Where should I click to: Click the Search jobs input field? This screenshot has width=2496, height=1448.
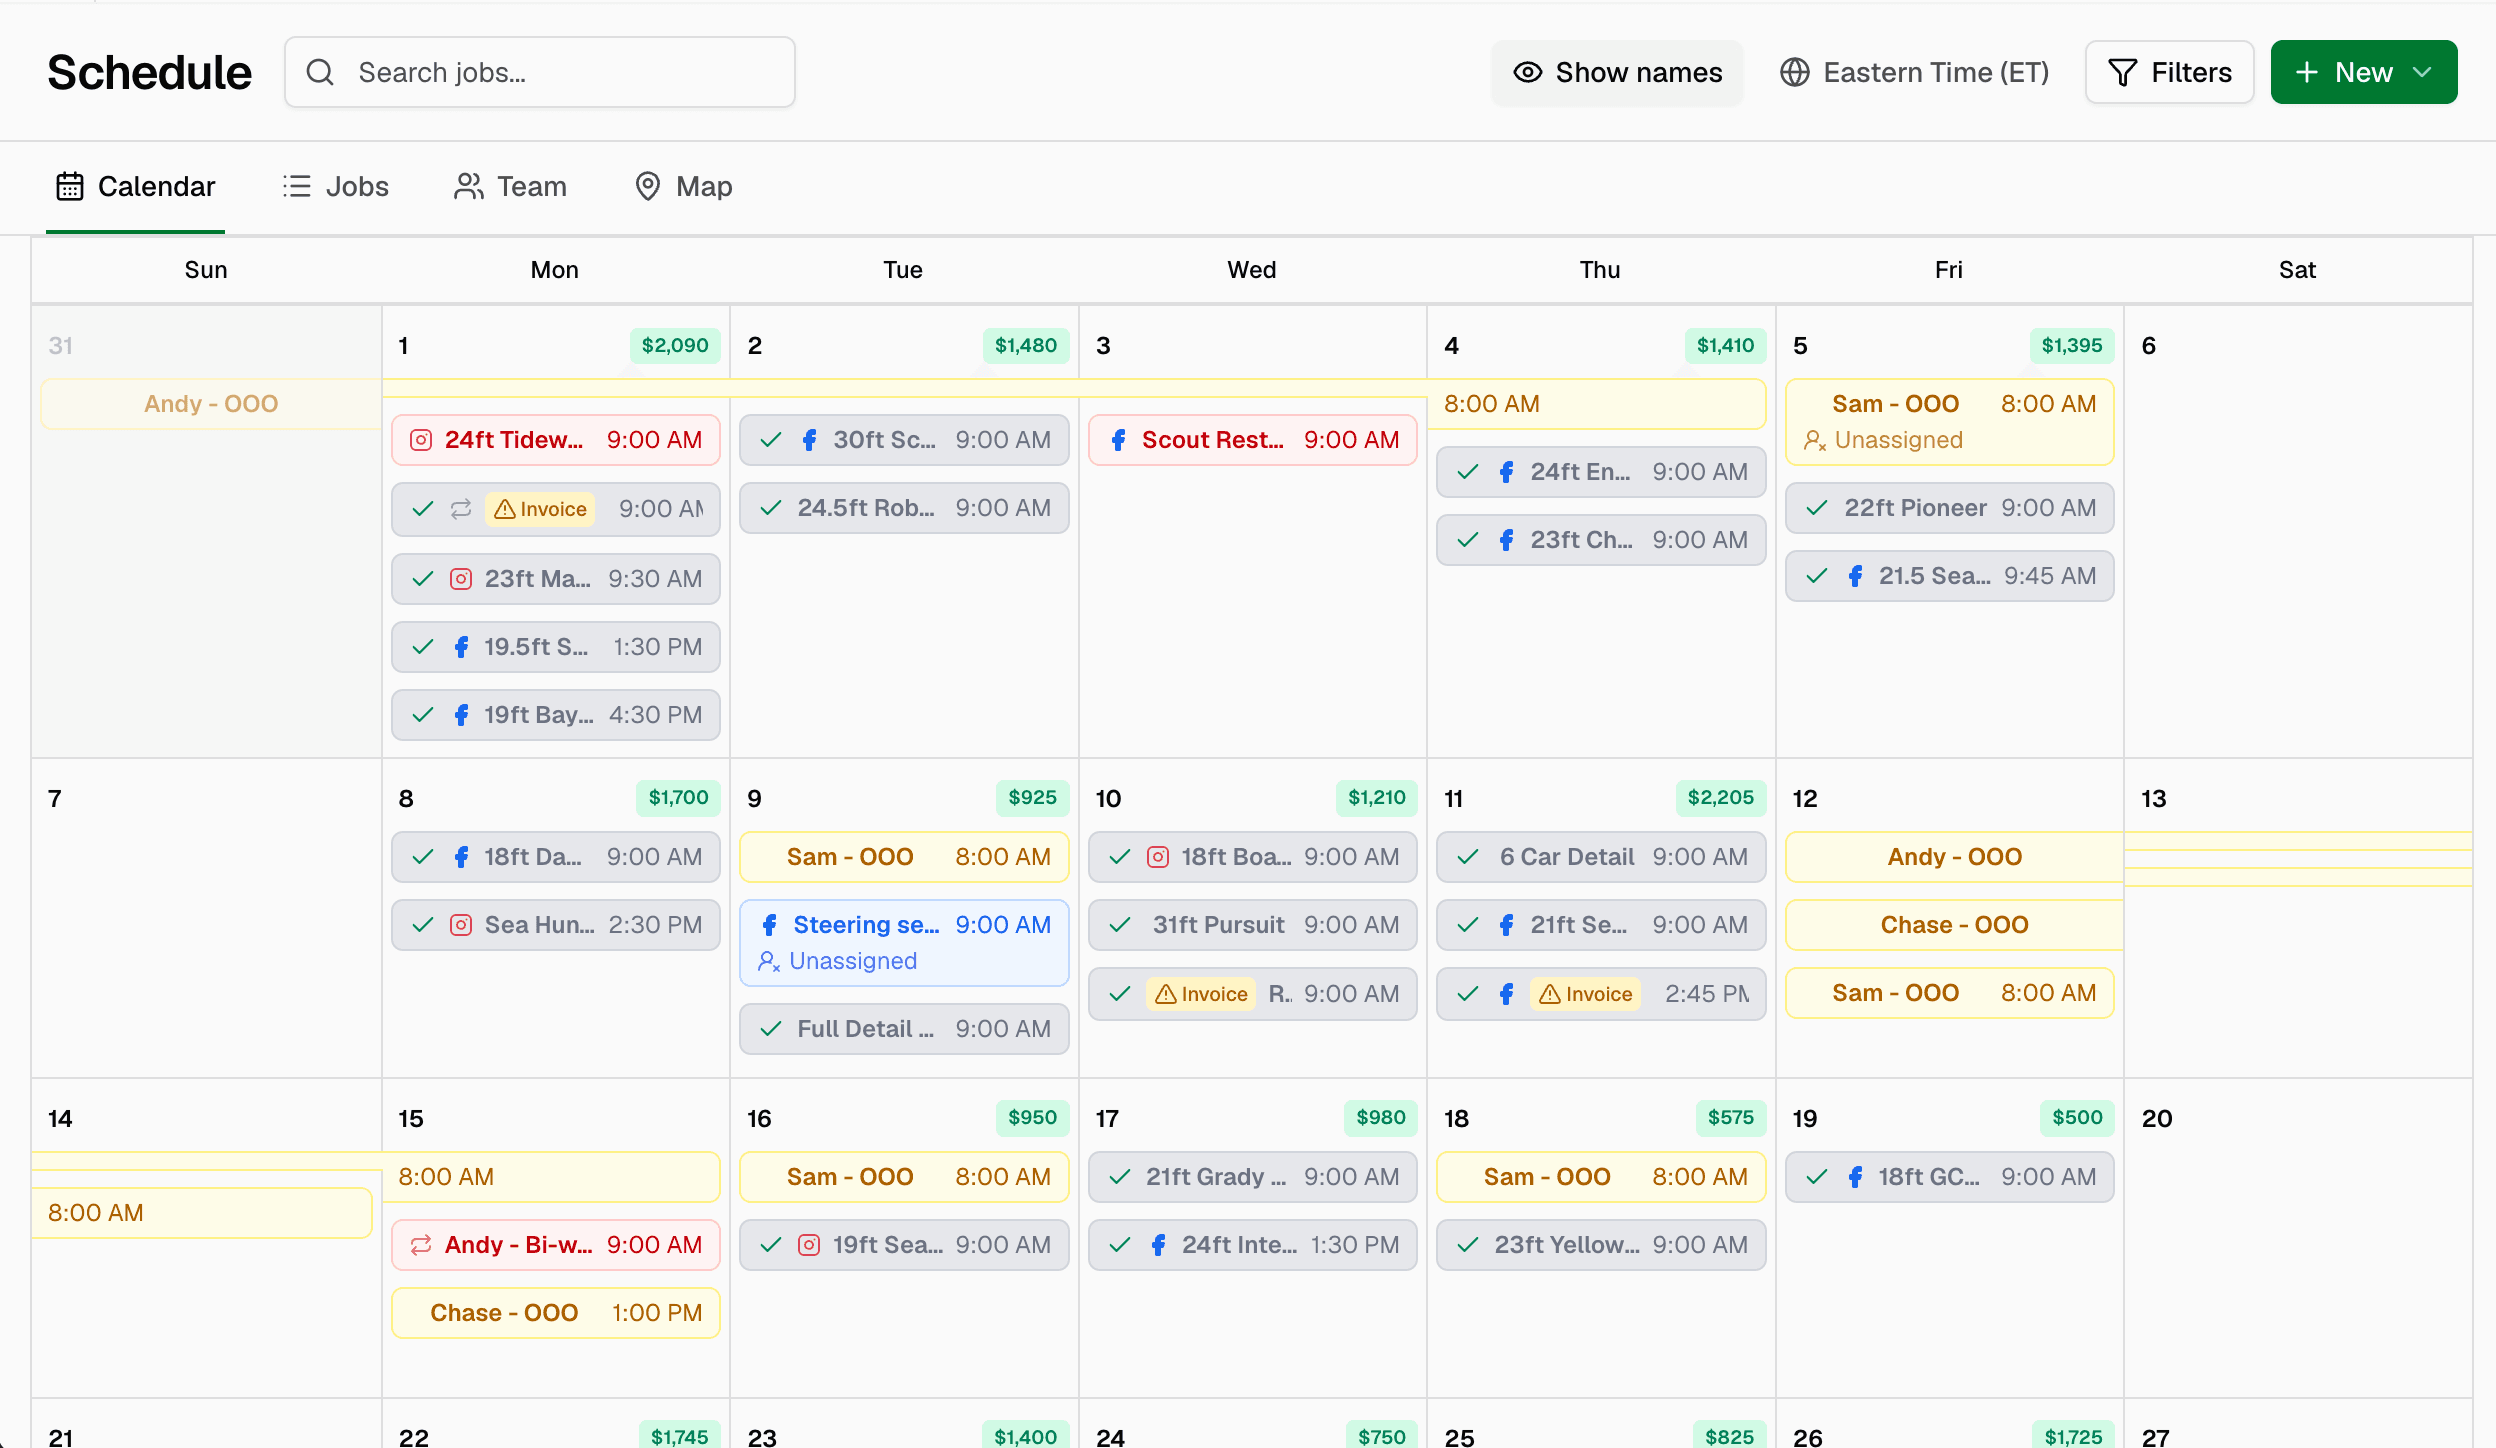(540, 72)
